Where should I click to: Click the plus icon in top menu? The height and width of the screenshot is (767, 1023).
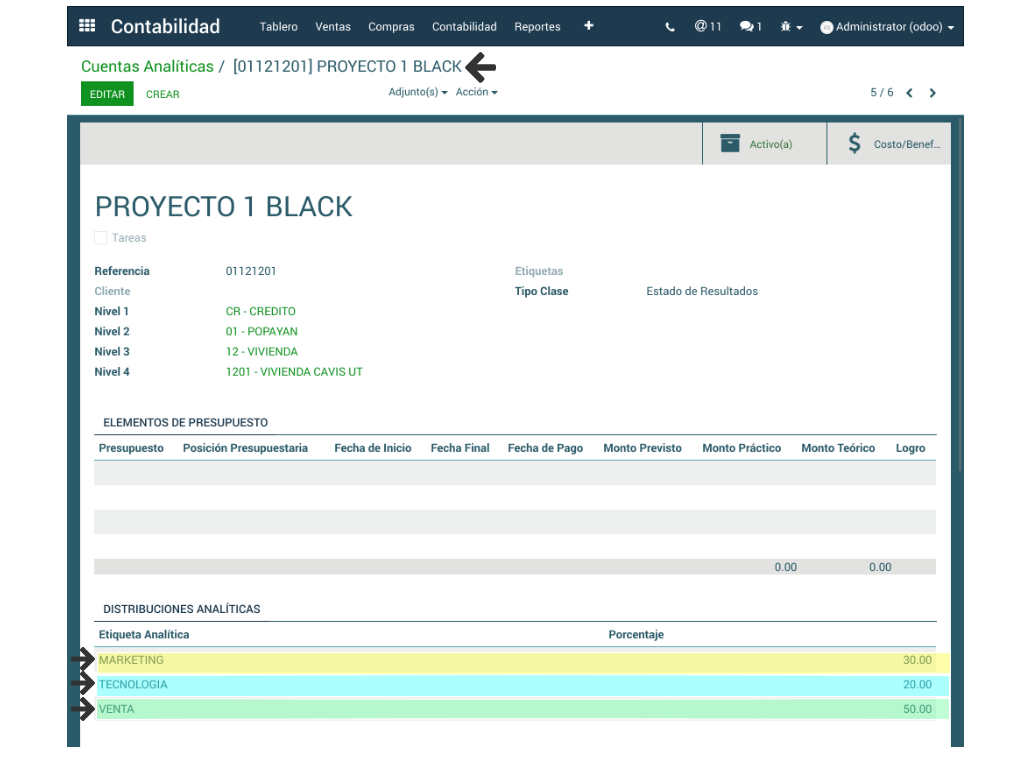pos(588,26)
